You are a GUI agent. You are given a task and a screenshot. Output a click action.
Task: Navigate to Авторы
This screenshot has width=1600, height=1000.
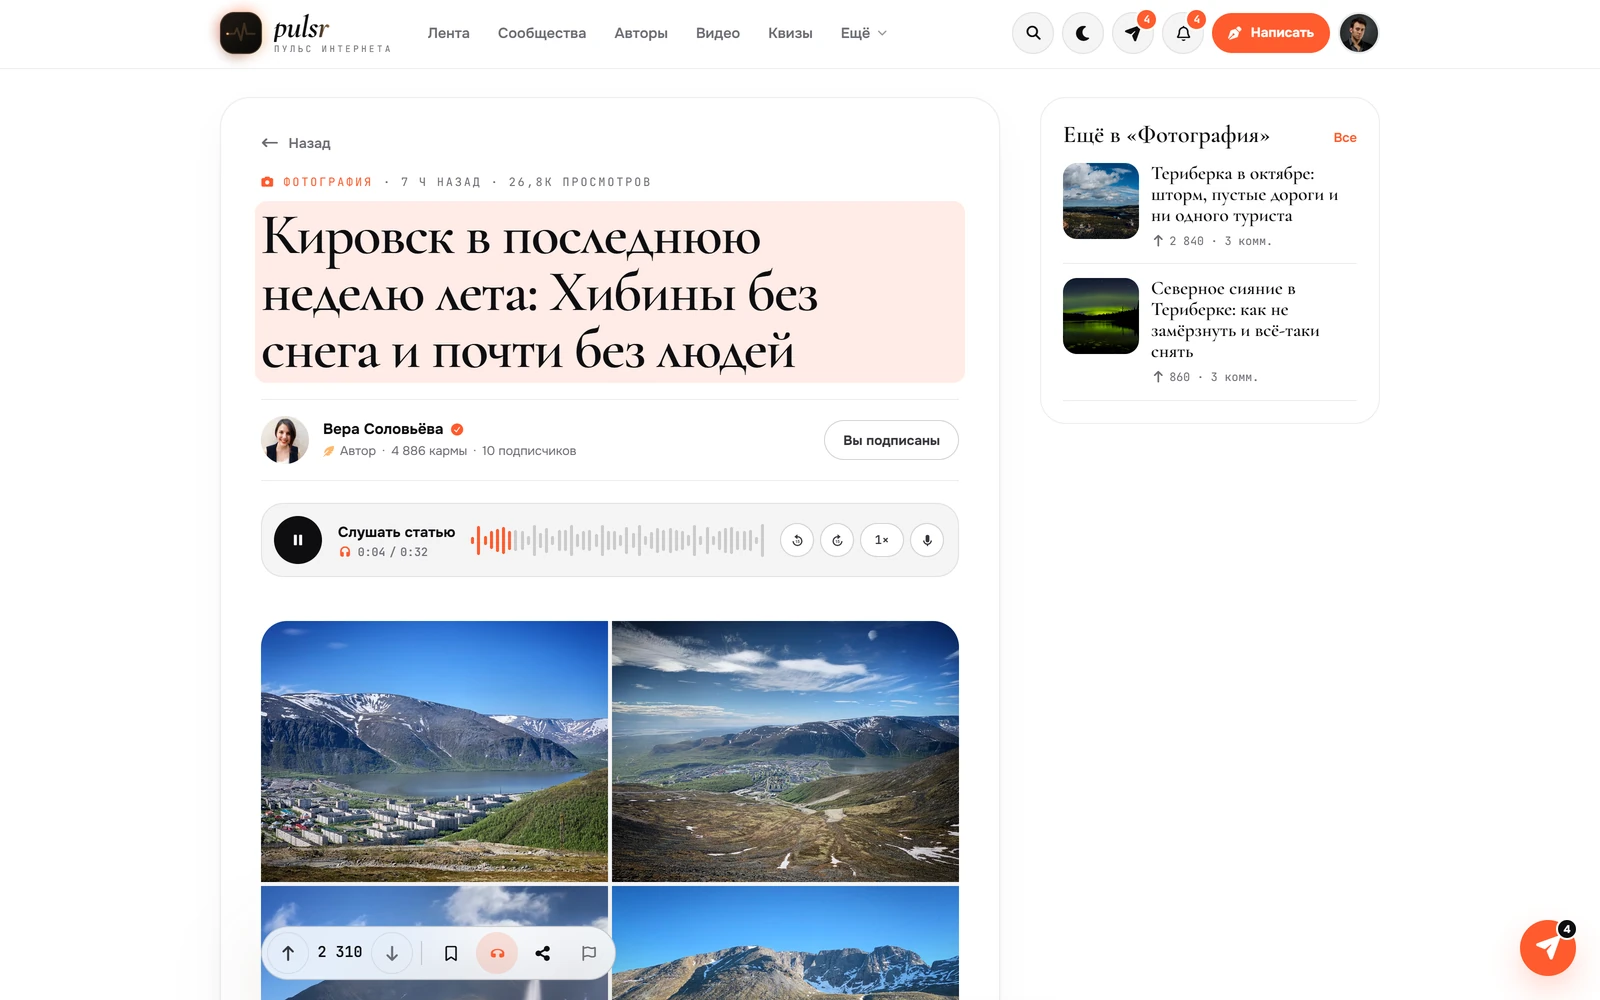[641, 33]
